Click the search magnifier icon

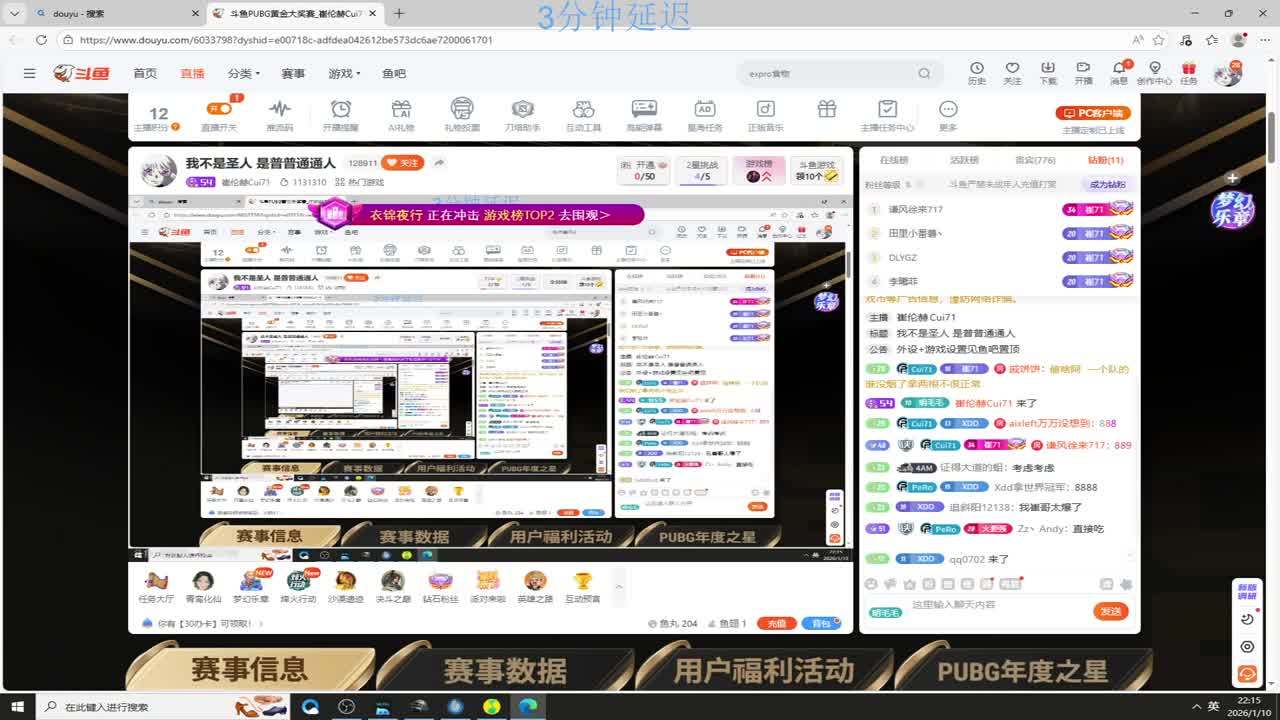click(924, 73)
